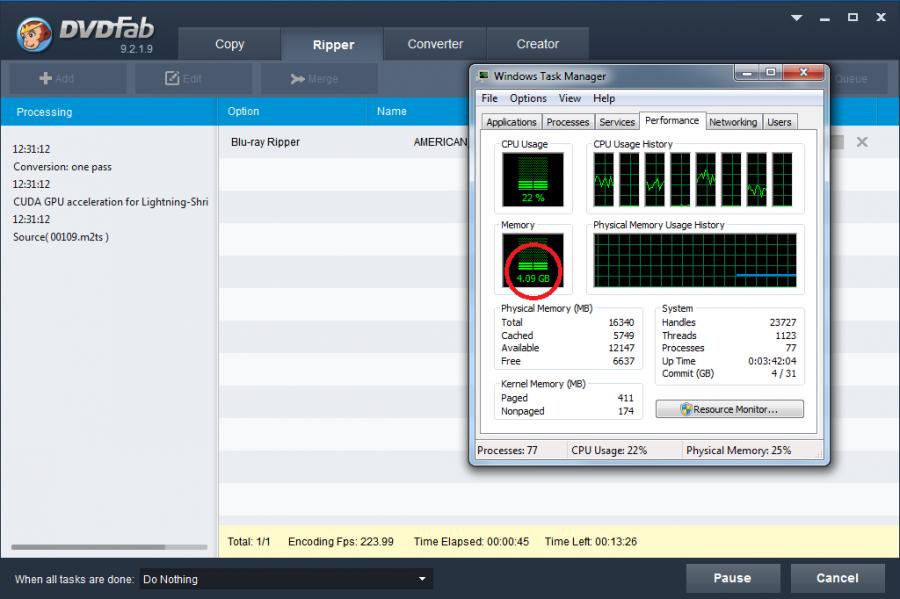Pause the DVDFab ripping task
This screenshot has width=900, height=599.
click(732, 578)
